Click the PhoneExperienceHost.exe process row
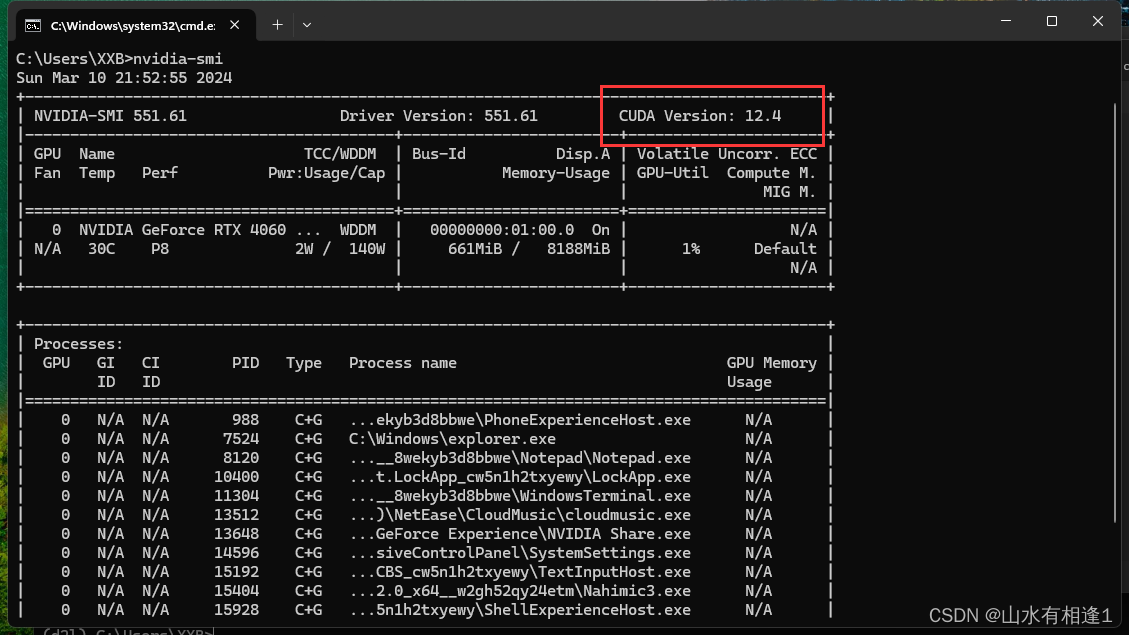The height and width of the screenshot is (635, 1129). [x=425, y=420]
